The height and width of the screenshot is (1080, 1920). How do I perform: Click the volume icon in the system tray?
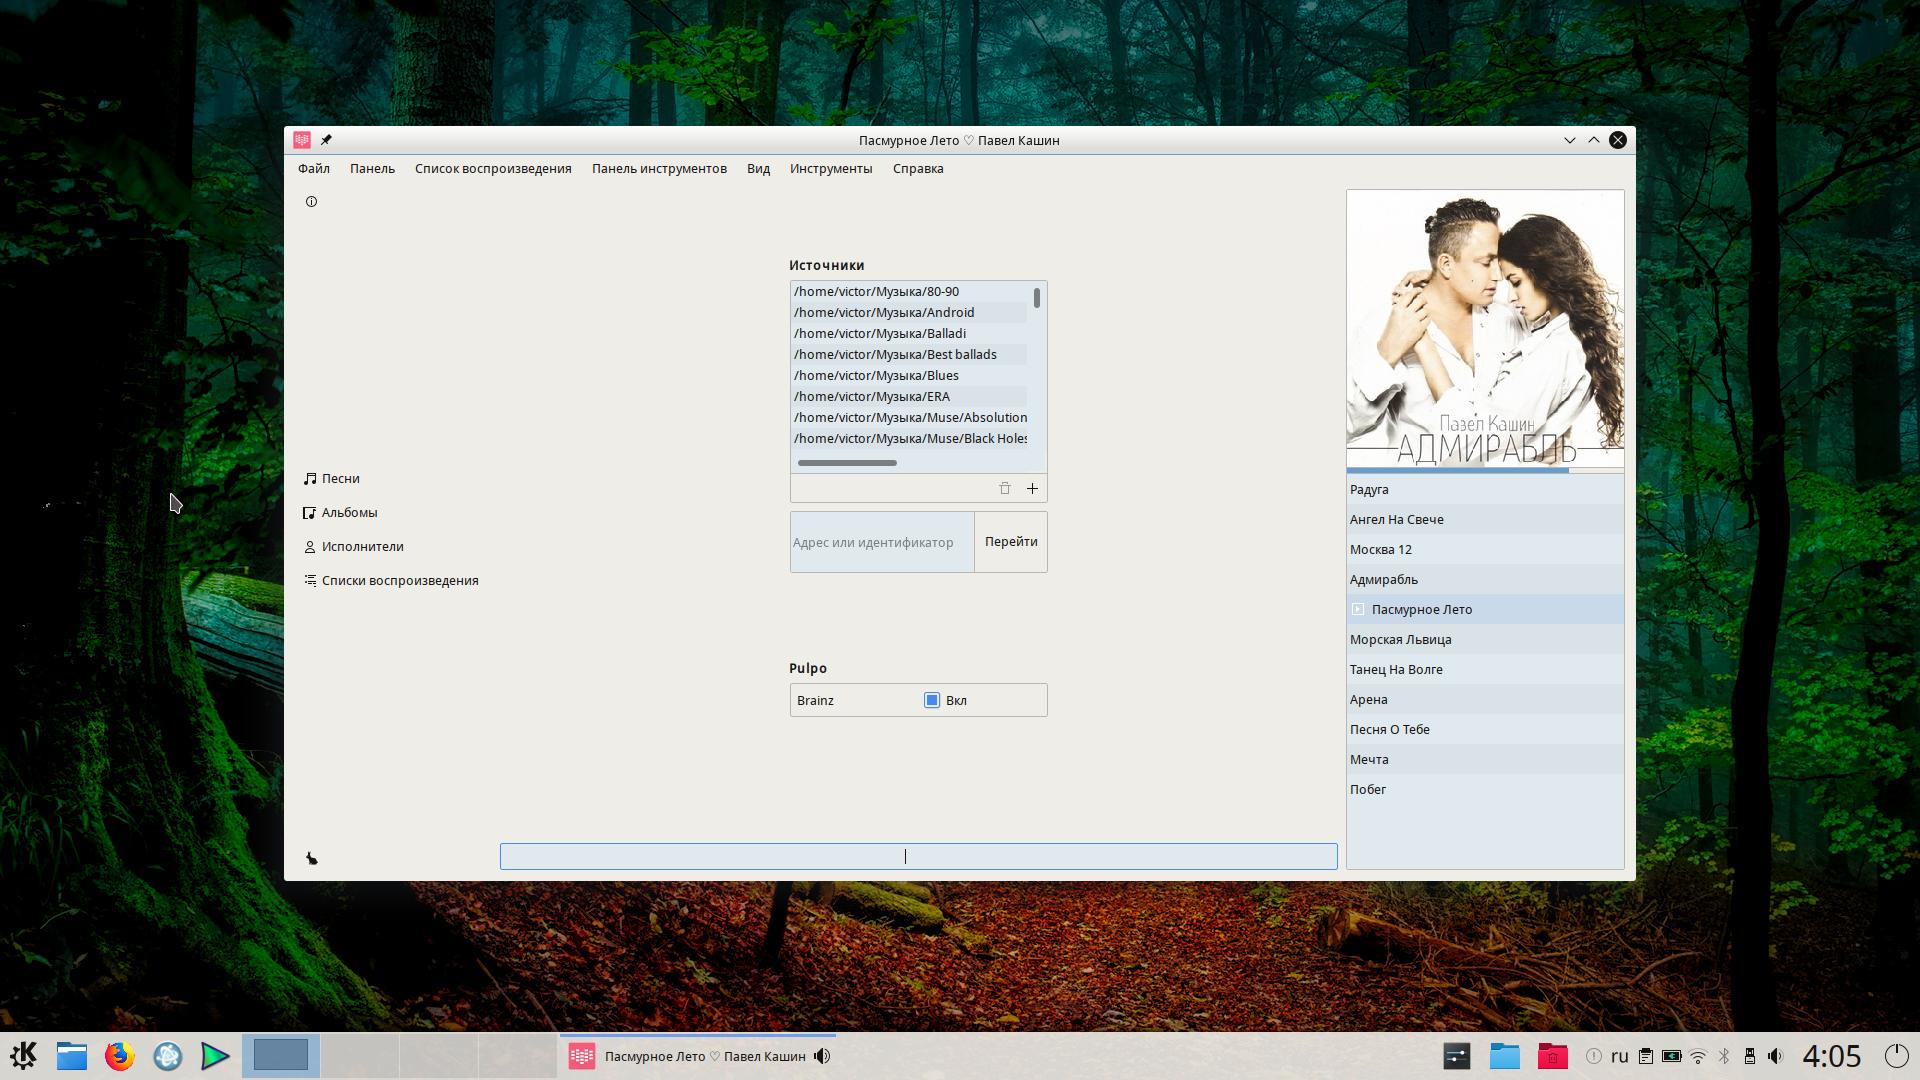pyautogui.click(x=1775, y=1056)
